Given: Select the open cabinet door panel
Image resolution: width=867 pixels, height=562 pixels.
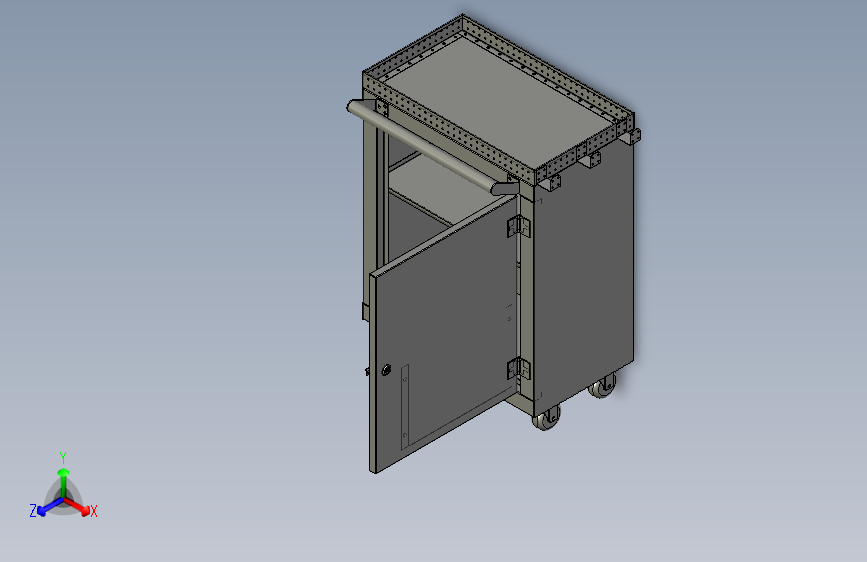Looking at the screenshot, I should [x=445, y=335].
